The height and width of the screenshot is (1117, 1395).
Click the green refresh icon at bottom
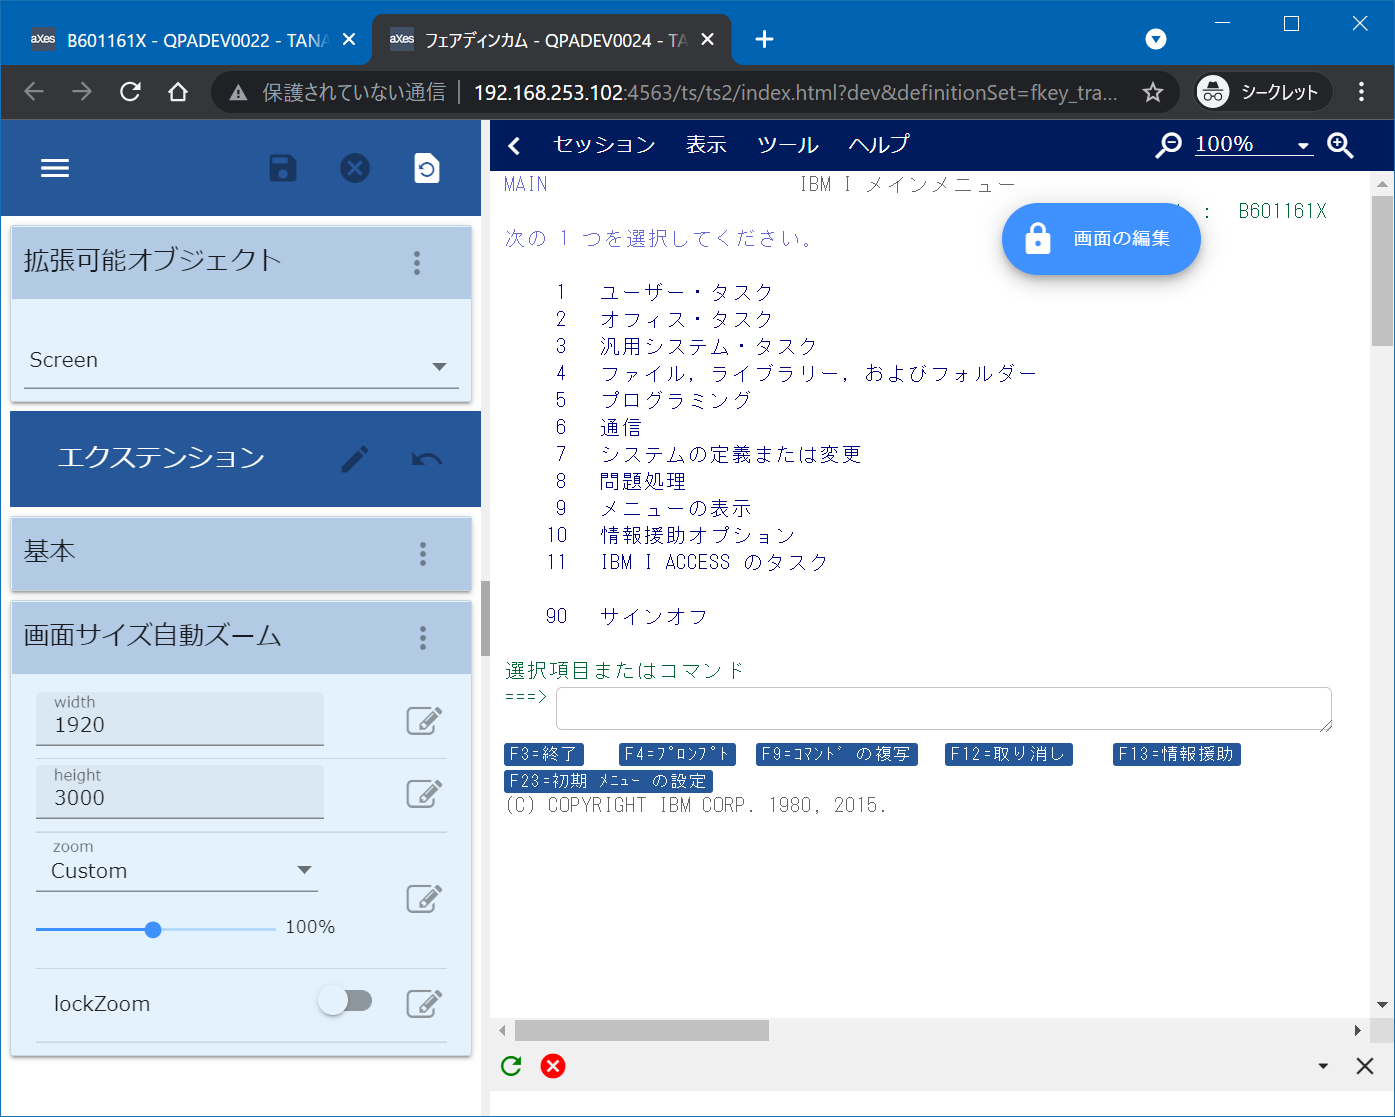click(511, 1066)
